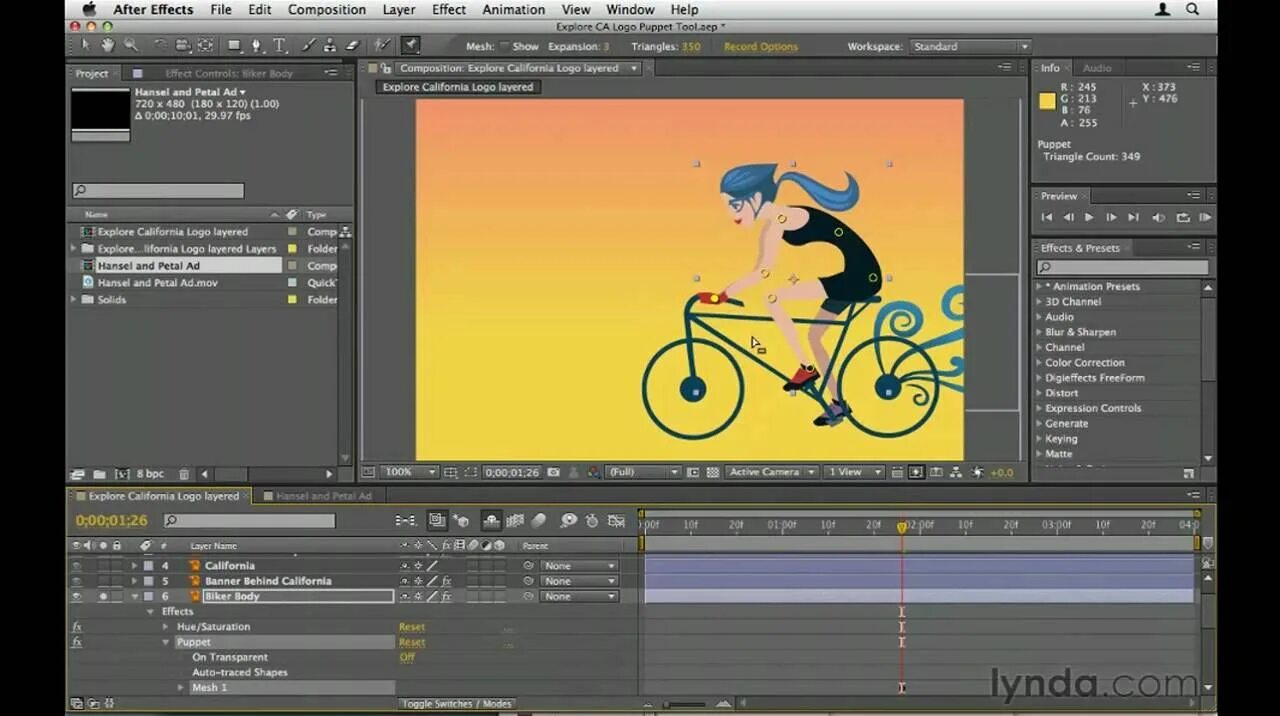Click Toggle Switches / Modes button
This screenshot has width=1280, height=716.
(x=456, y=704)
